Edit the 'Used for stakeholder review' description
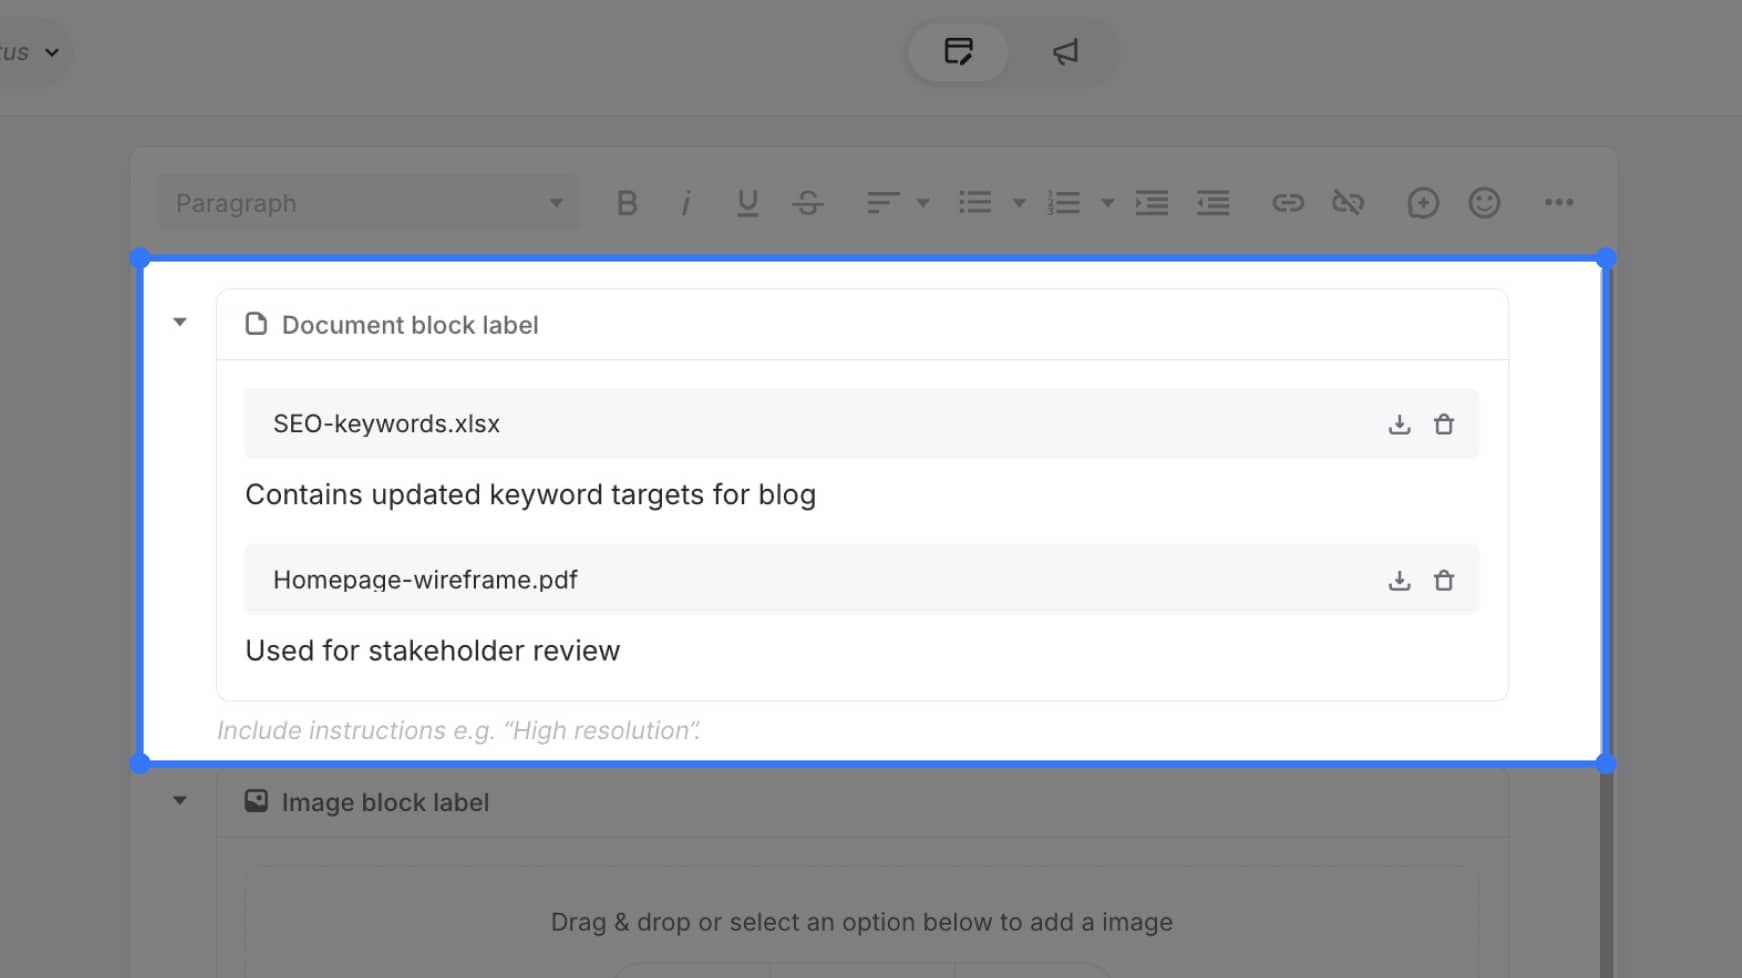Screen dimensions: 1742x978 (432, 651)
